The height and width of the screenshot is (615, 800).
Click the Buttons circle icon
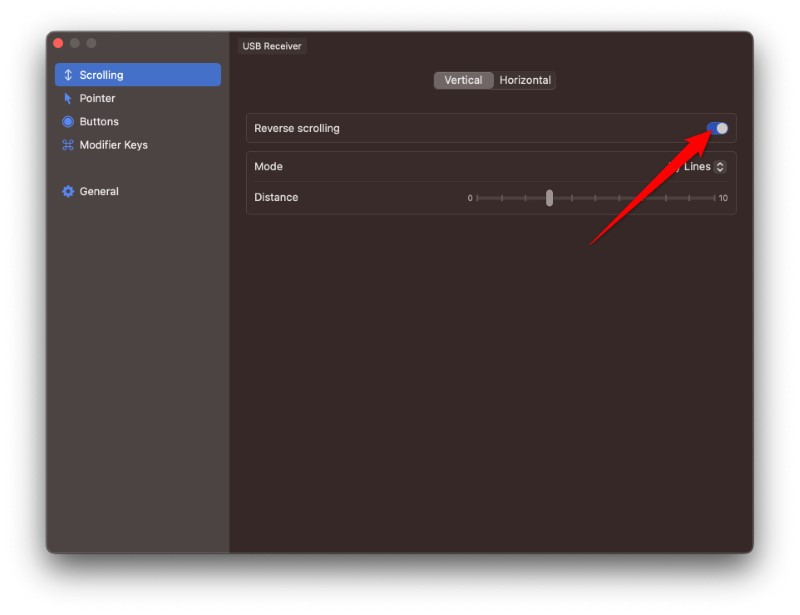pyautogui.click(x=68, y=121)
